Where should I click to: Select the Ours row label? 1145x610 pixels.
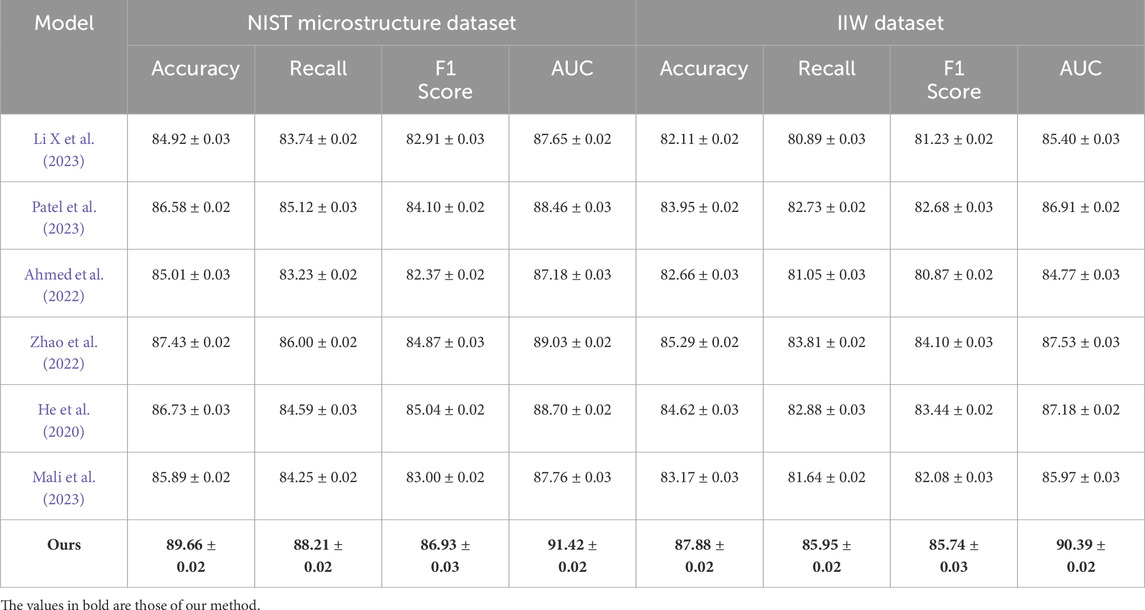[64, 546]
